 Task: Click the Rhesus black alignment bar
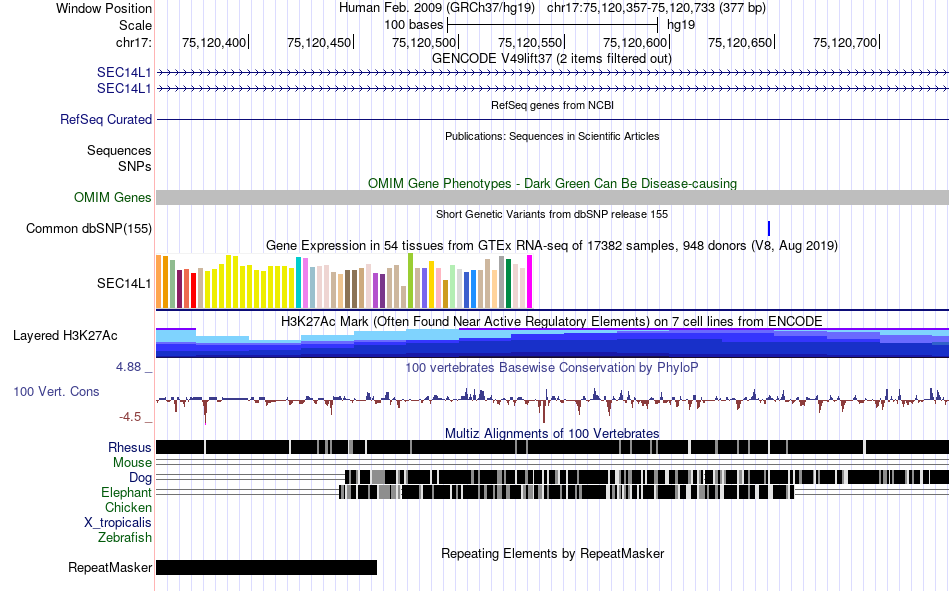pos(552,447)
